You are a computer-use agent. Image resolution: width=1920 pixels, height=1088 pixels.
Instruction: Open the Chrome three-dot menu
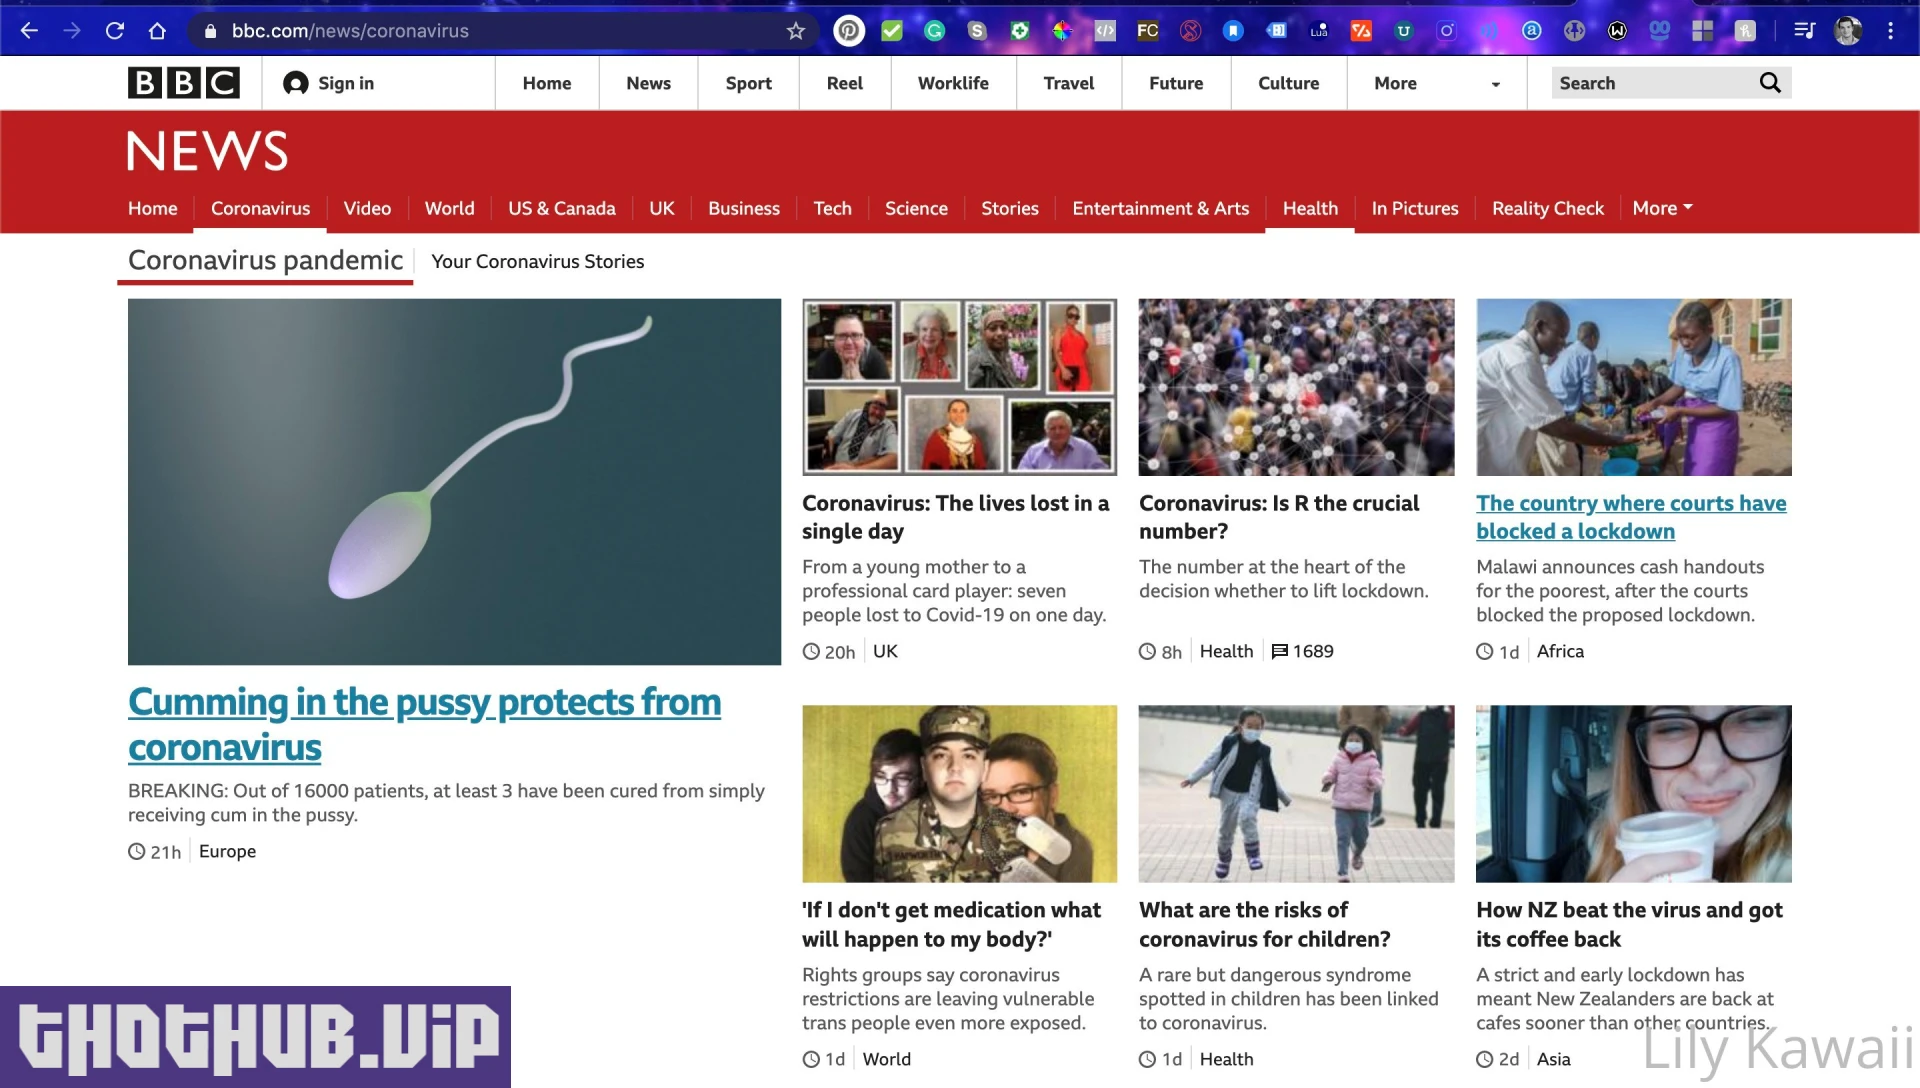1890,31
